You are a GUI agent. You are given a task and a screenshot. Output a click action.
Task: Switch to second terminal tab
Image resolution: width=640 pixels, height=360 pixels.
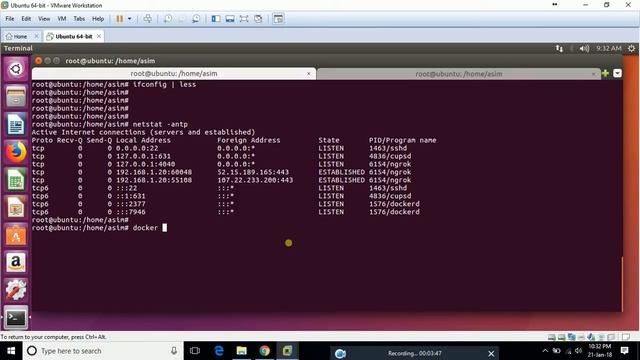coord(459,74)
